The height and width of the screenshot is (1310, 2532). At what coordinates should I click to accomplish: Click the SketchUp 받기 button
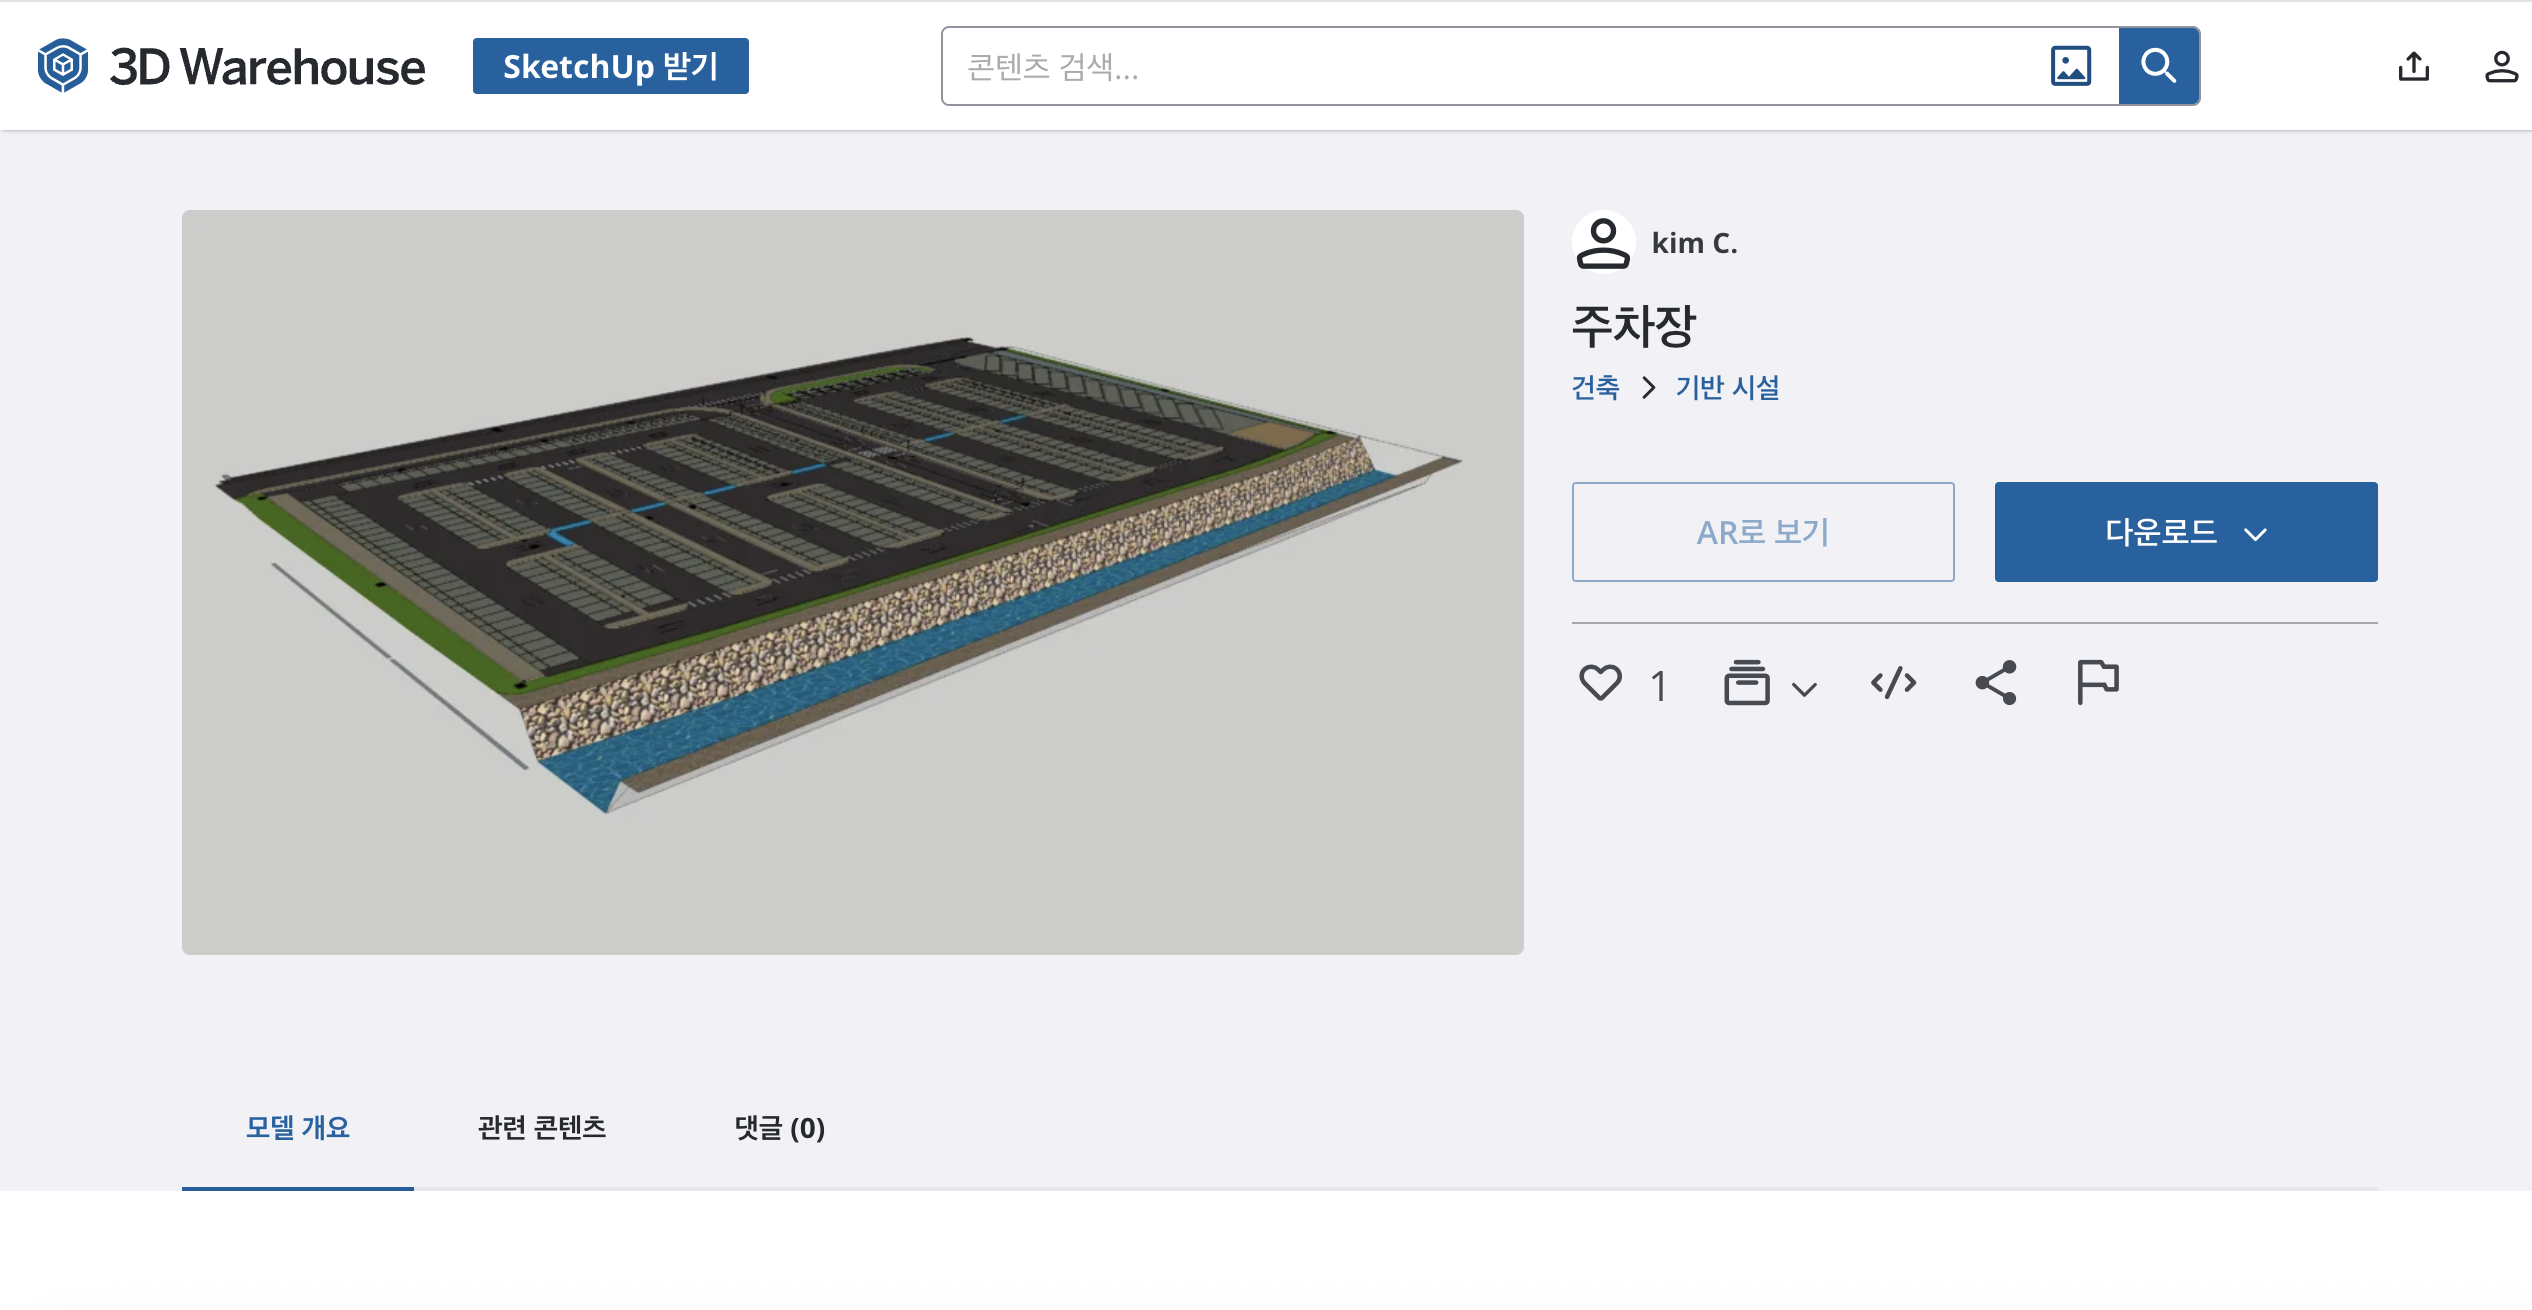pyautogui.click(x=610, y=66)
